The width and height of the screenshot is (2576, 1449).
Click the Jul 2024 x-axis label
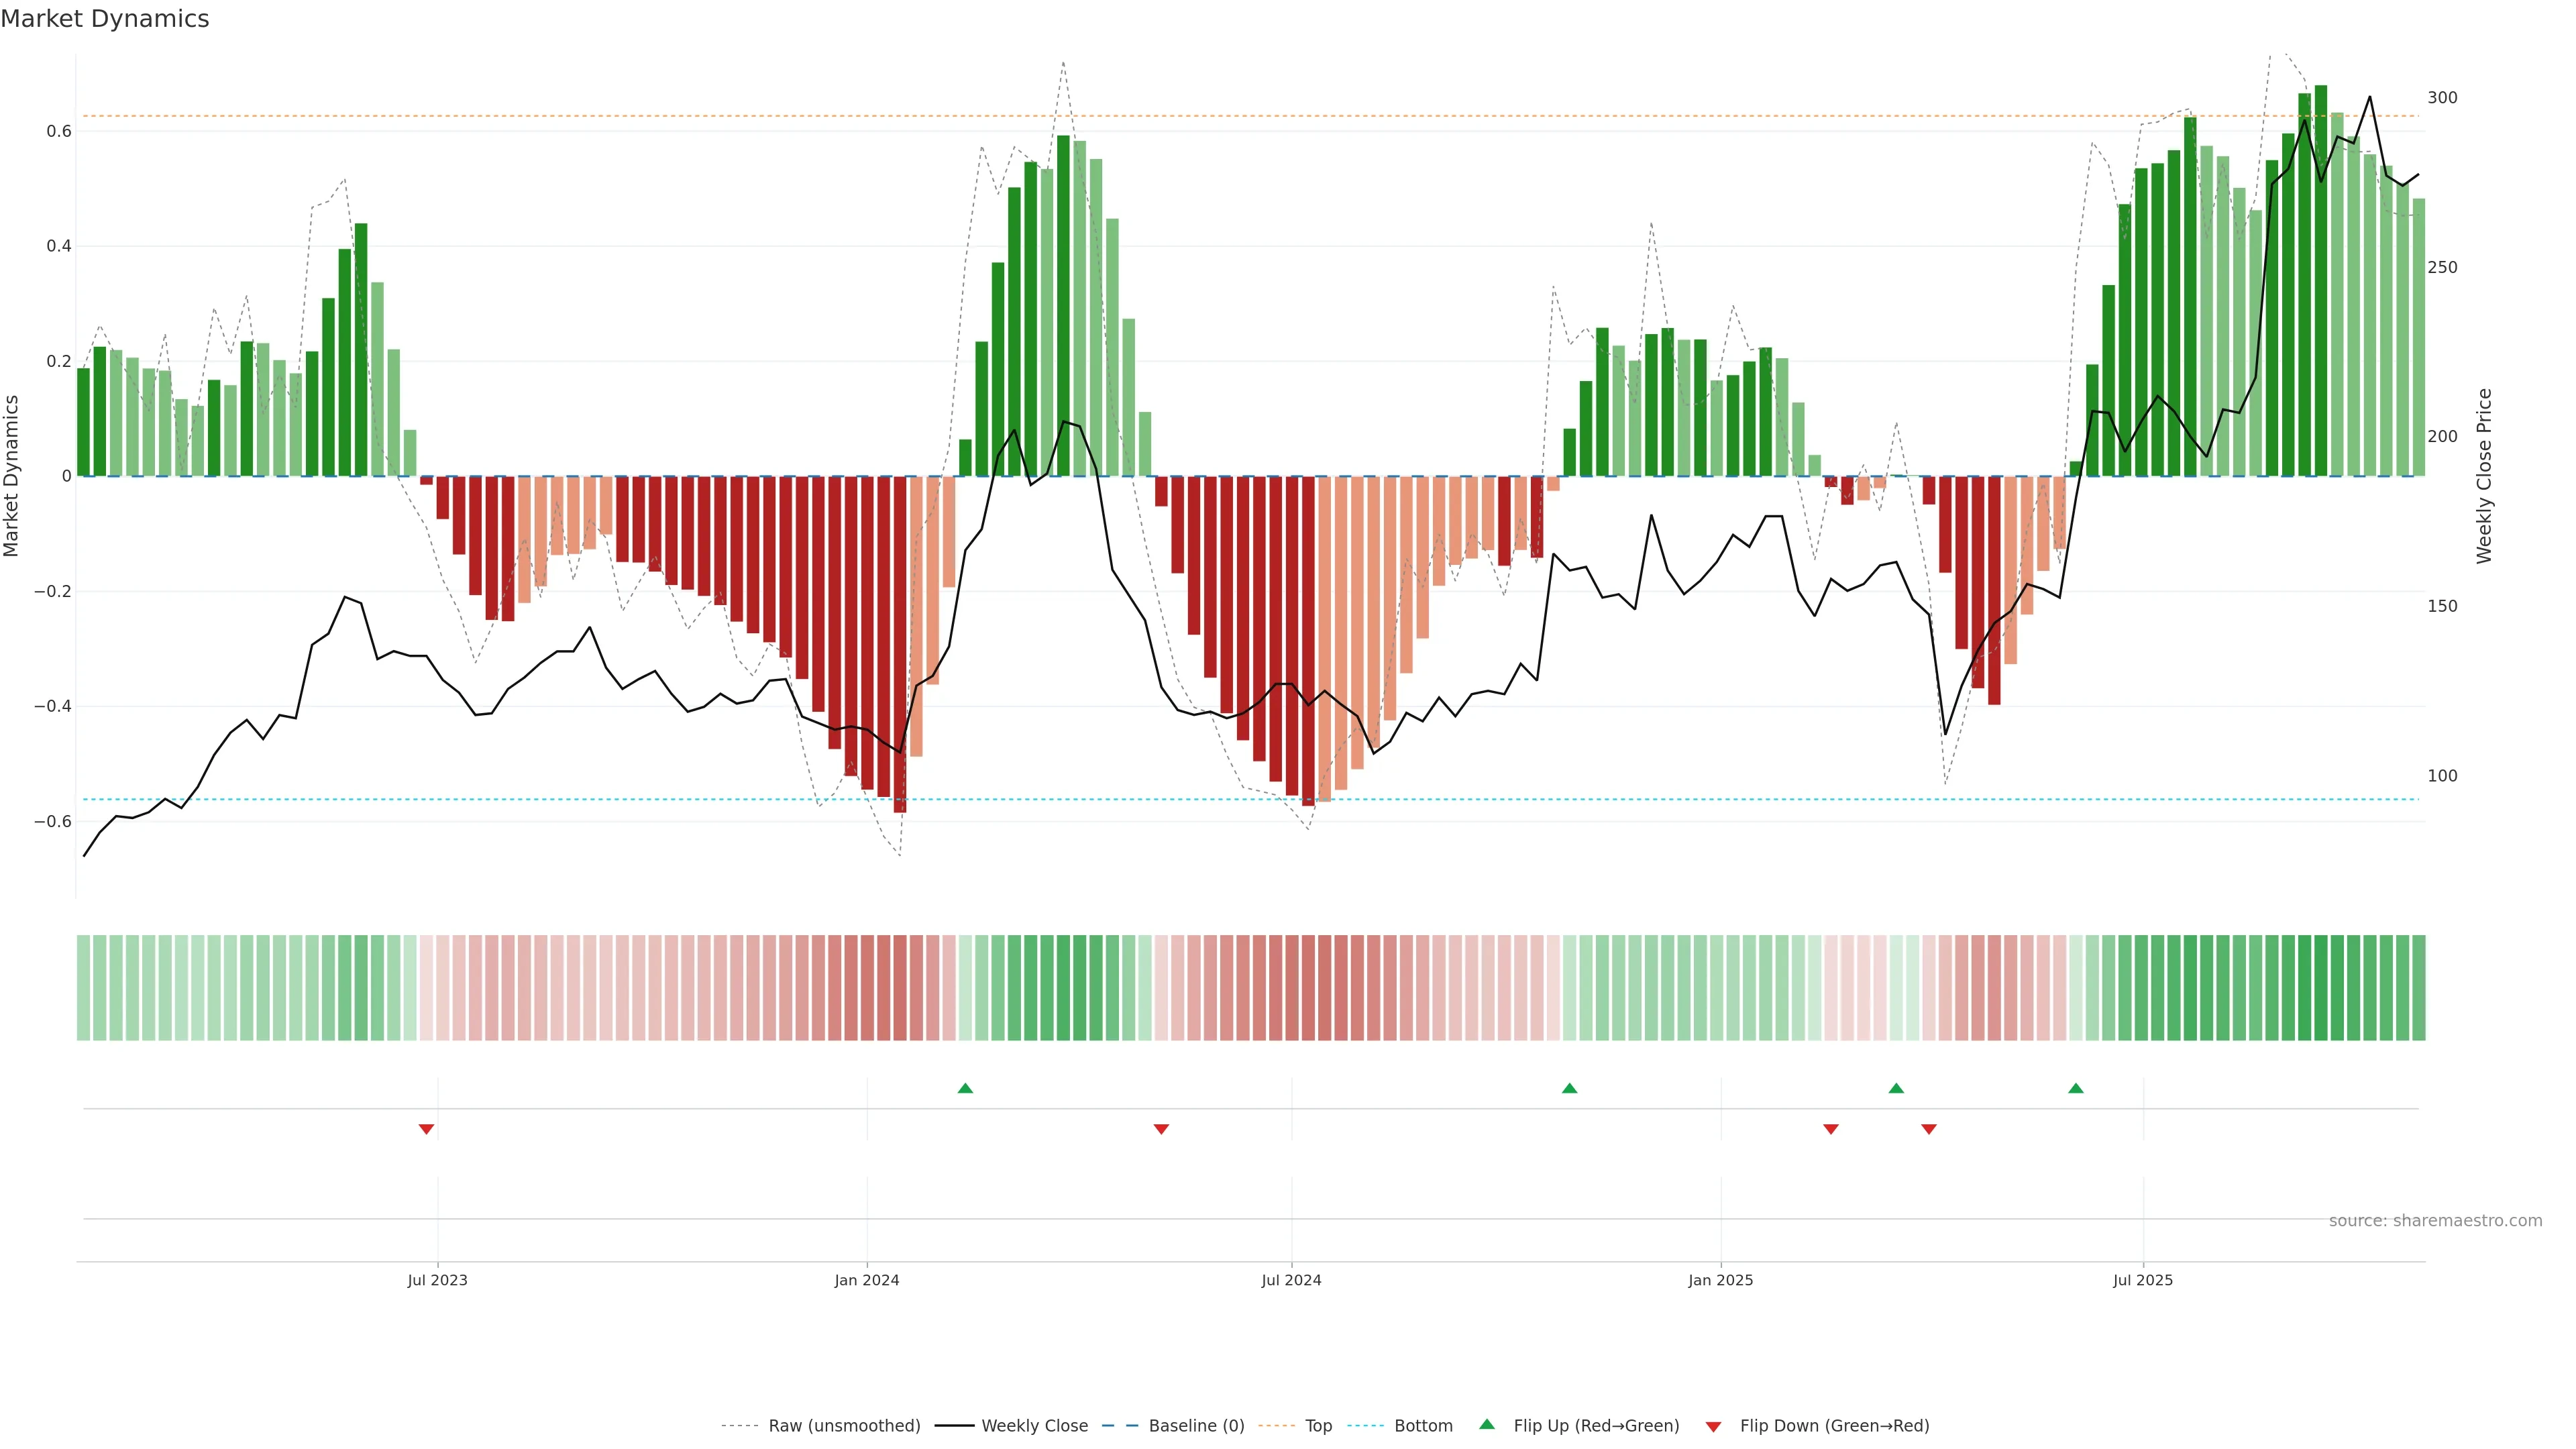(x=1291, y=1280)
